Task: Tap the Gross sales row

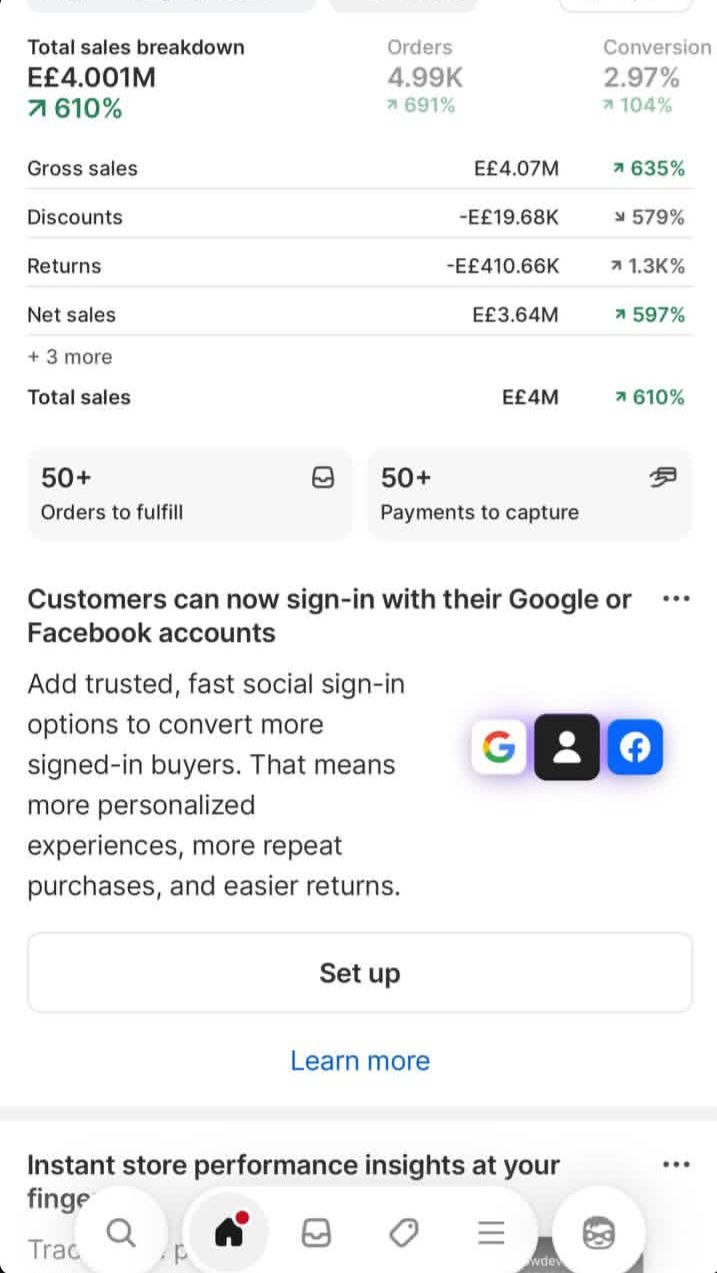Action: click(358, 168)
